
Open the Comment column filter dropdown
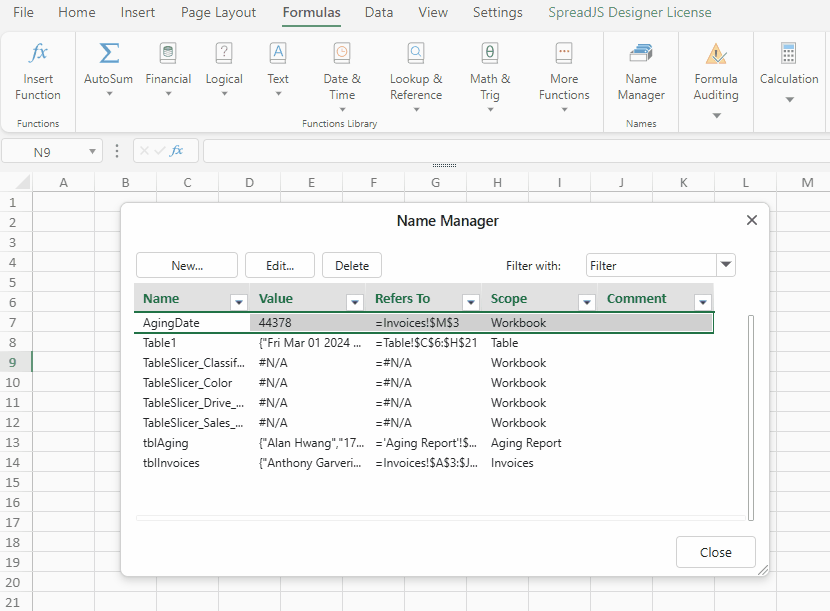pos(703,302)
